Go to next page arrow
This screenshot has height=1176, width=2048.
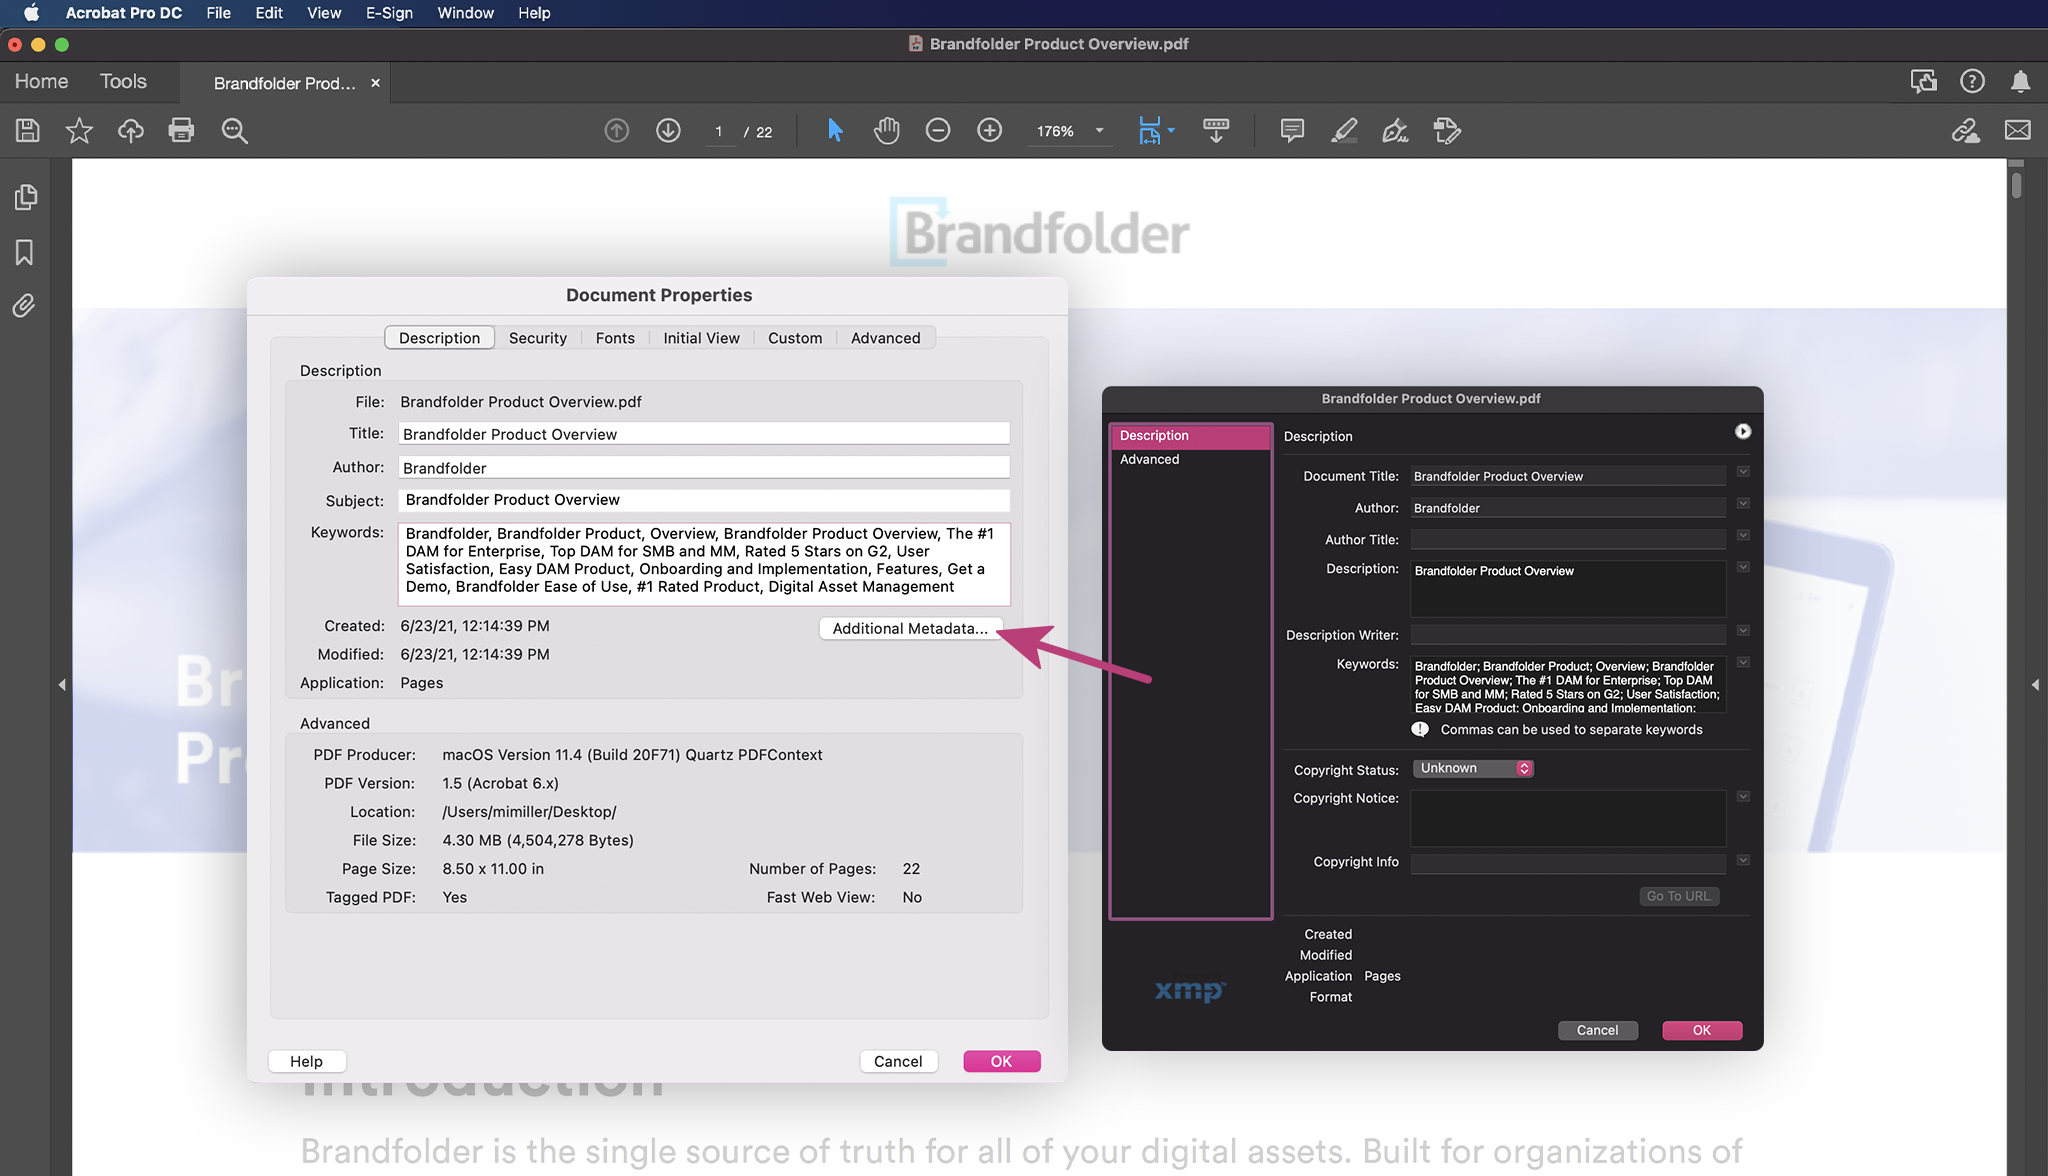click(668, 130)
